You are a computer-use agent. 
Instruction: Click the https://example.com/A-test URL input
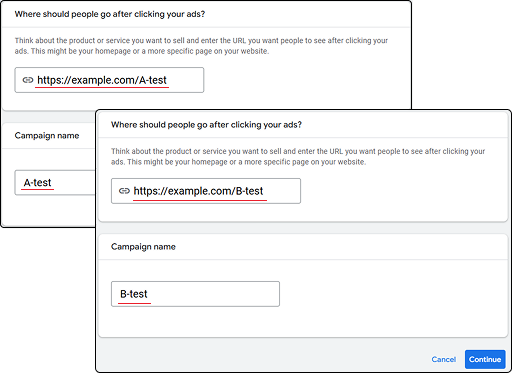coord(109,80)
